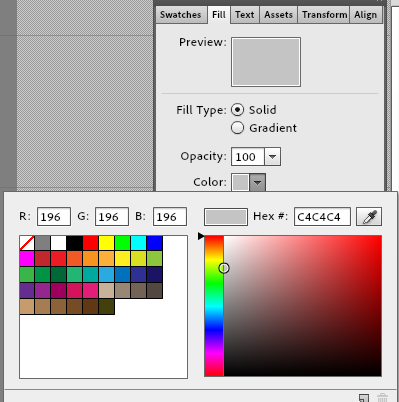Image resolution: width=399 pixels, height=402 pixels.
Task: Click the large Preview fill box
Action: click(x=266, y=62)
